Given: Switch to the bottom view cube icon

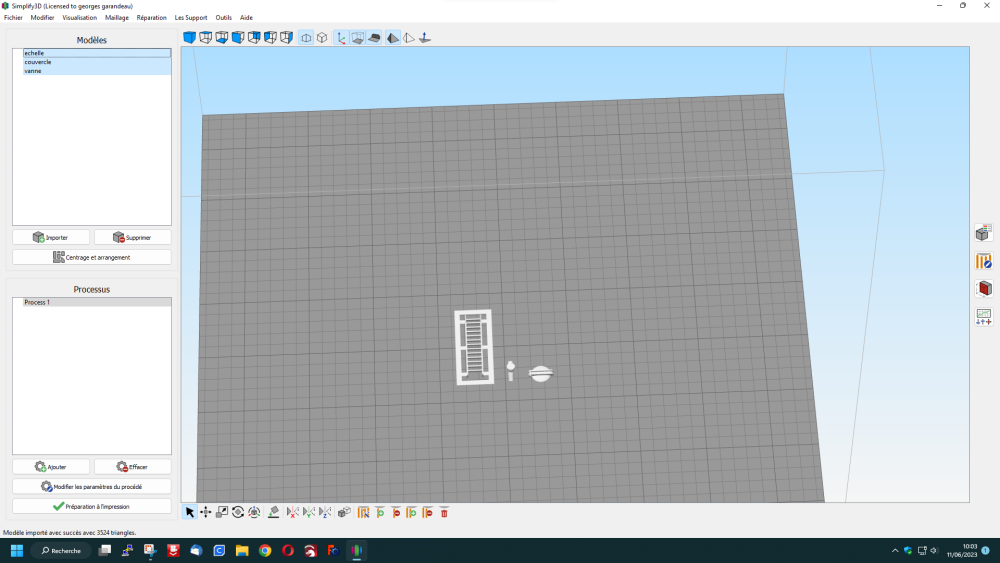Looking at the screenshot, I should (221, 38).
